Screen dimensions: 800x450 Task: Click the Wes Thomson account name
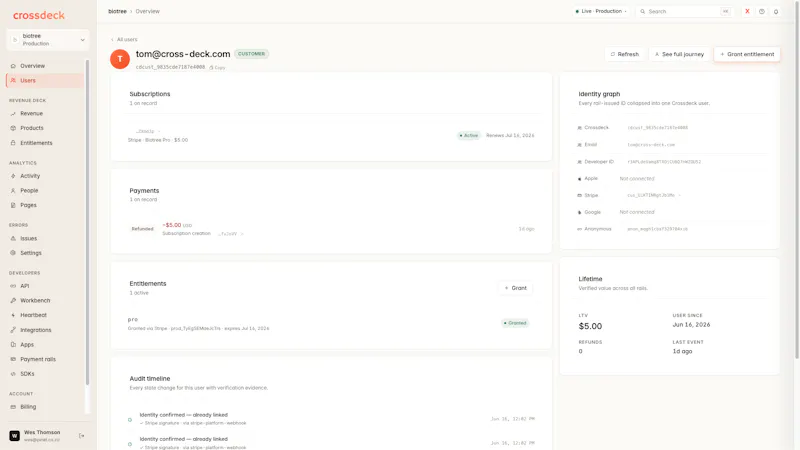point(42,432)
